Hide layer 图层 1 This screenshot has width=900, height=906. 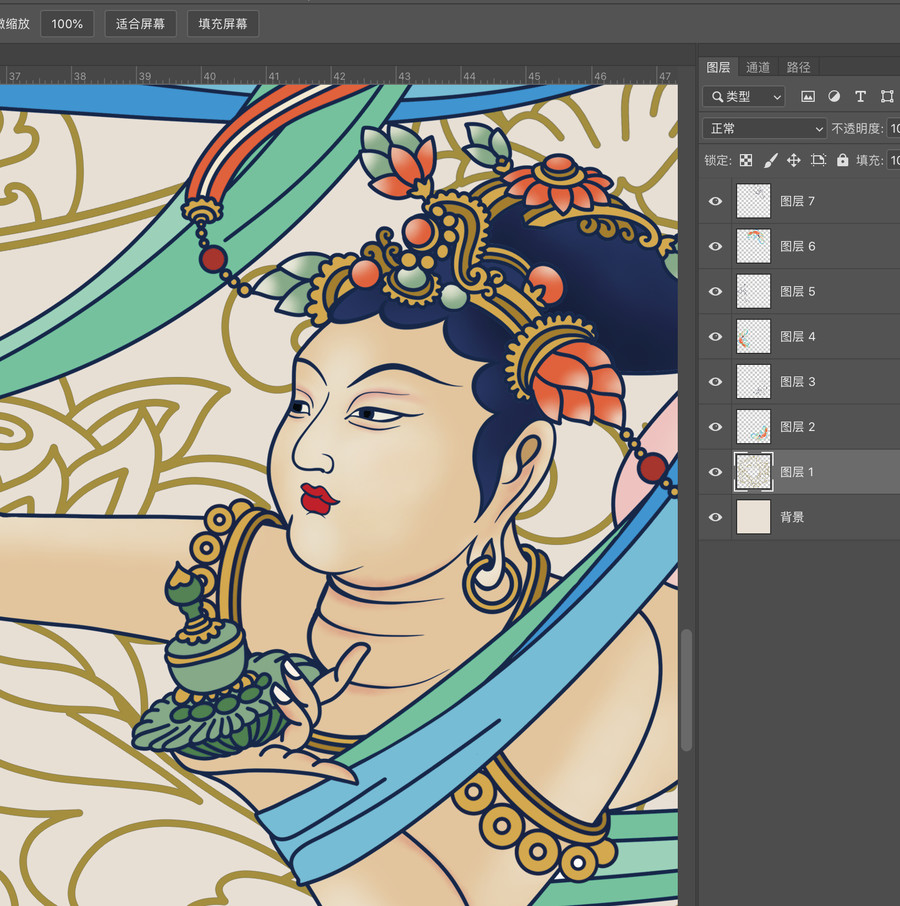tap(715, 471)
